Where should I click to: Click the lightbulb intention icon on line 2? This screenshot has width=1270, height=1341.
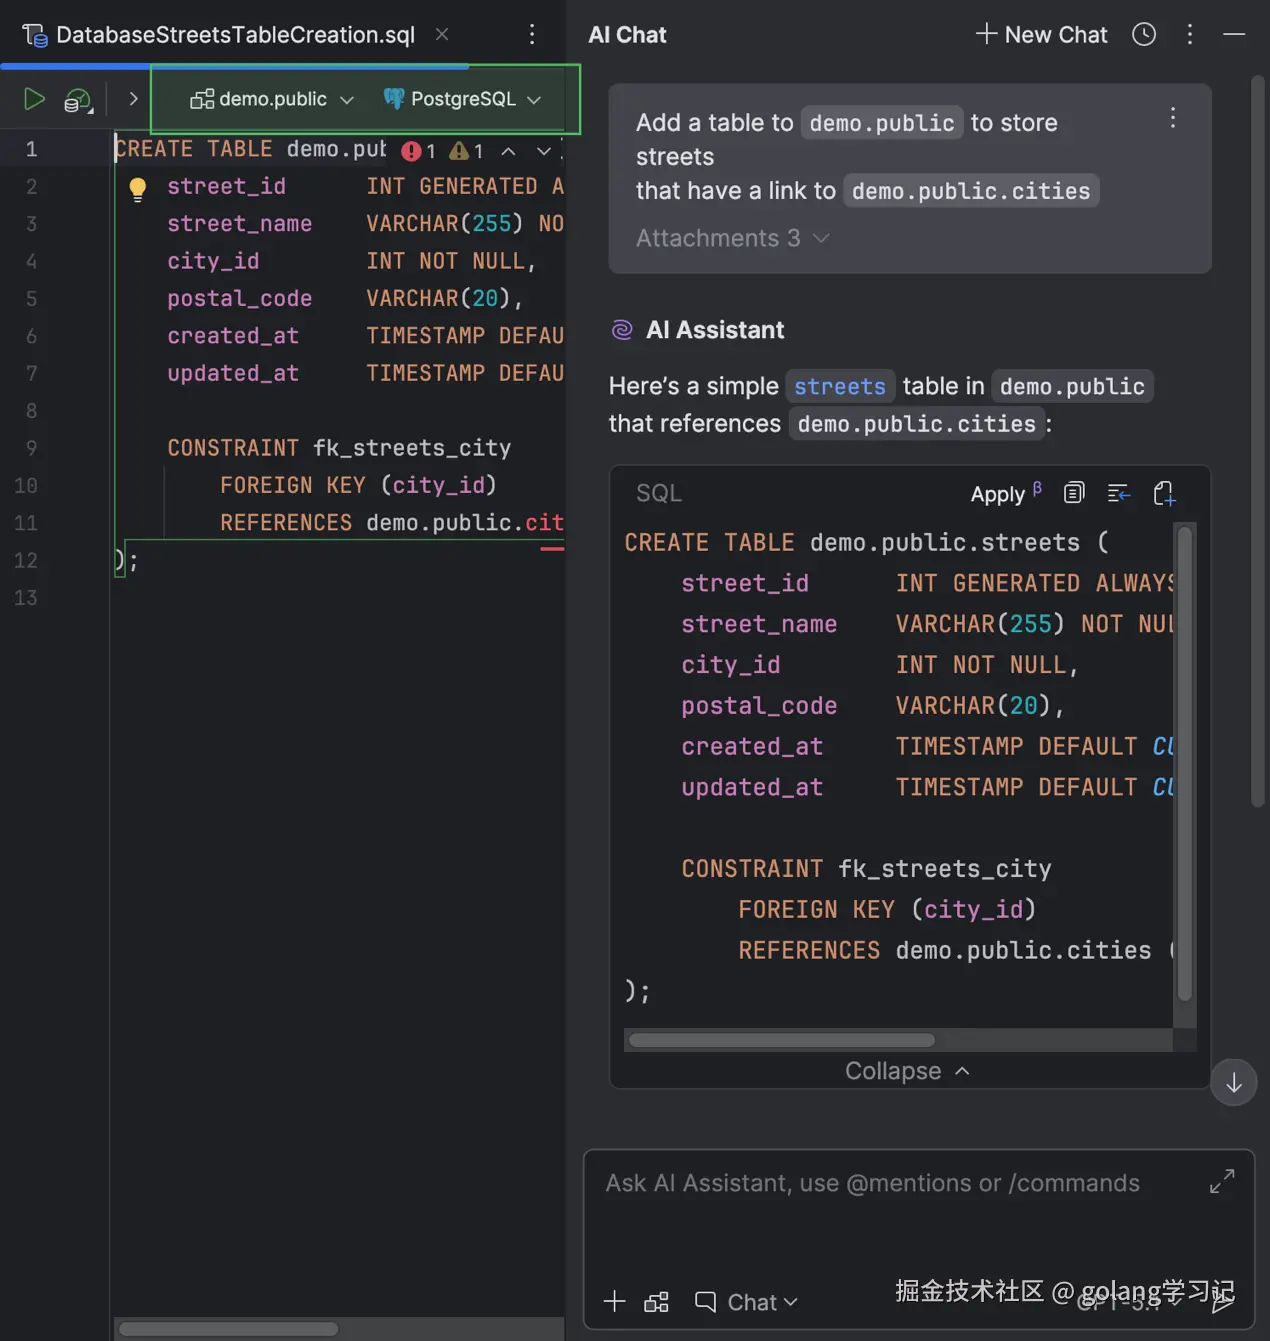[x=137, y=188]
